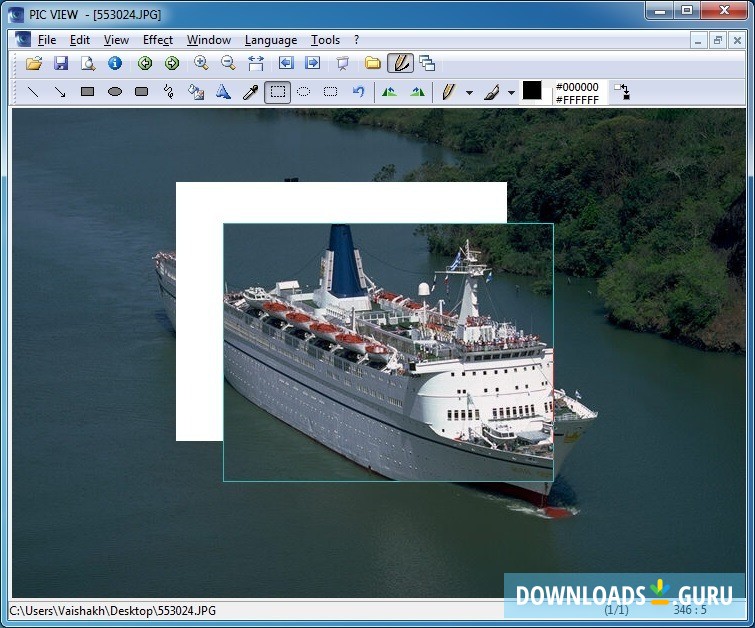Toggle the elliptical selection tool

pyautogui.click(x=304, y=92)
